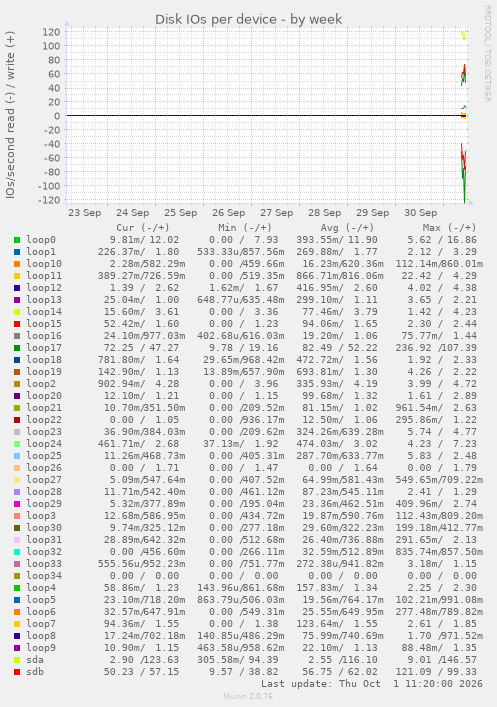
Task: Click the 'loop31' legend label
Action: coord(44,540)
